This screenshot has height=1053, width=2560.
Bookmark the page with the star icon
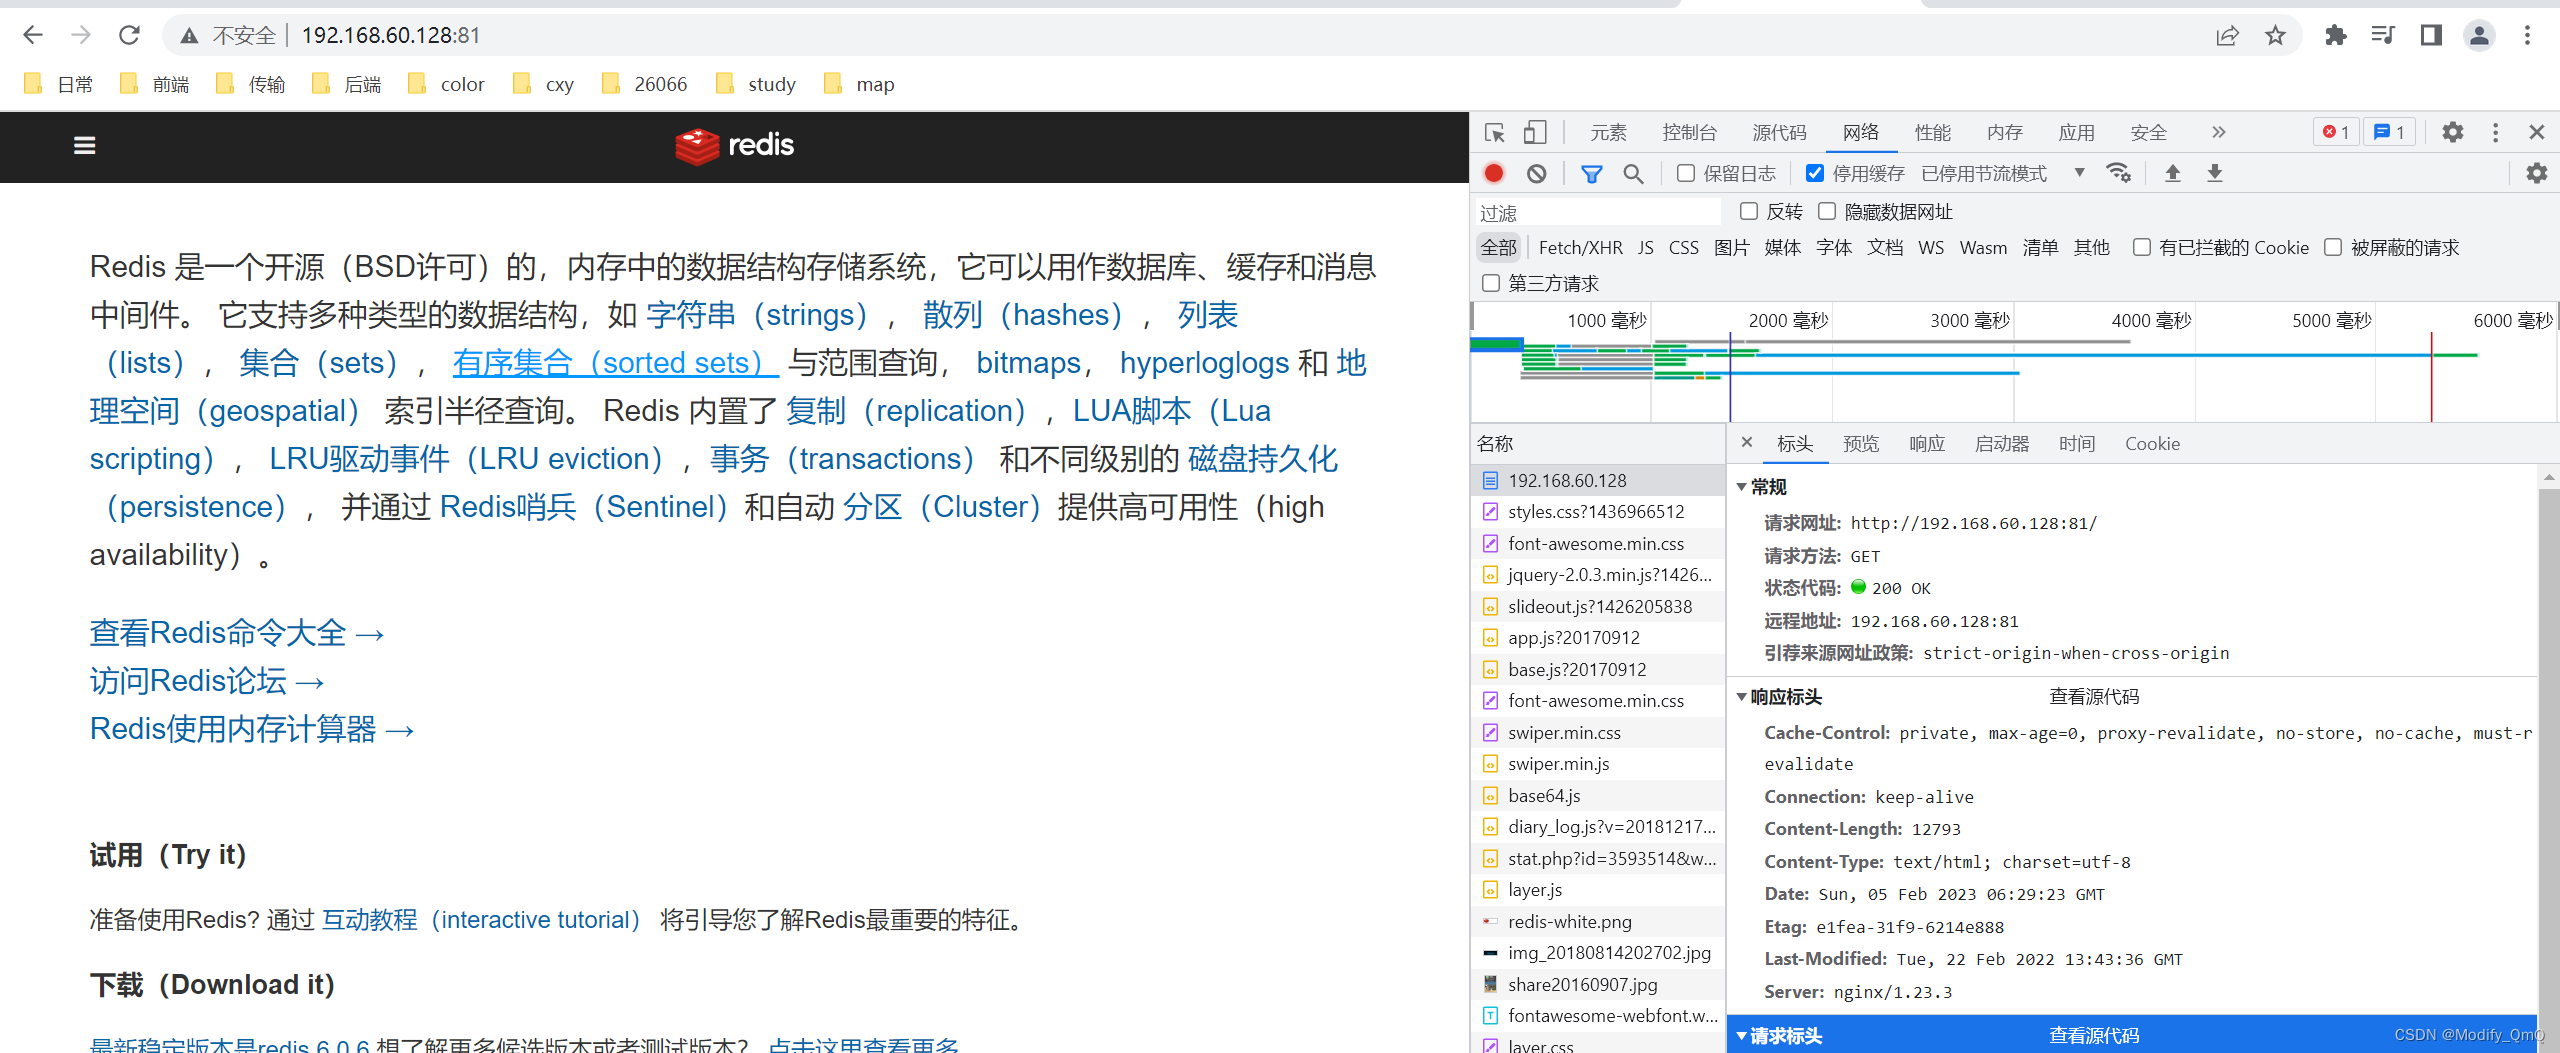tap(2275, 36)
